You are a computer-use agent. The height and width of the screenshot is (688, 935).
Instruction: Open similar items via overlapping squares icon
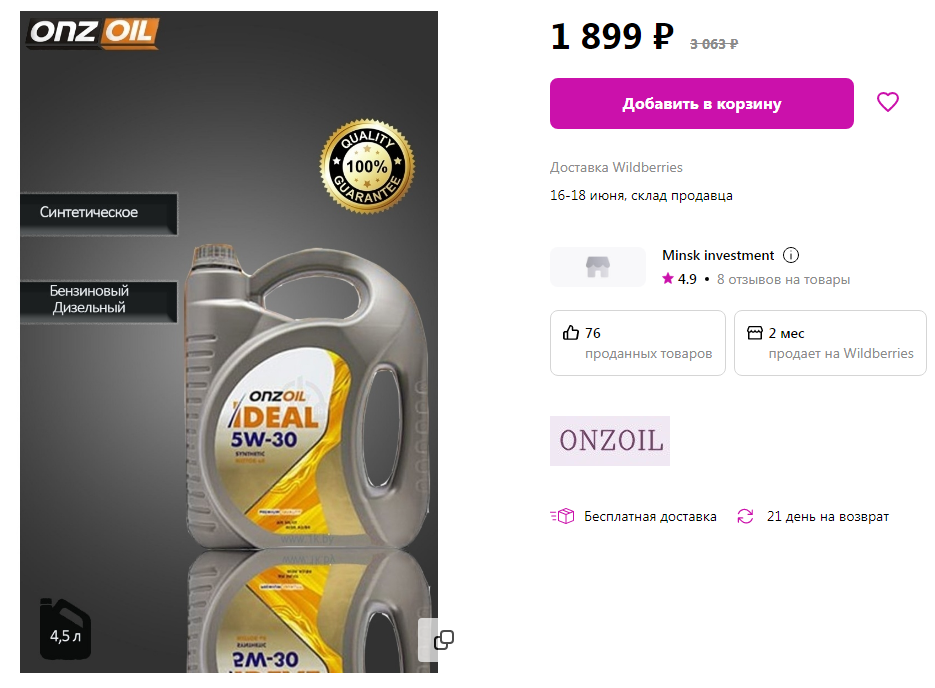click(x=444, y=640)
